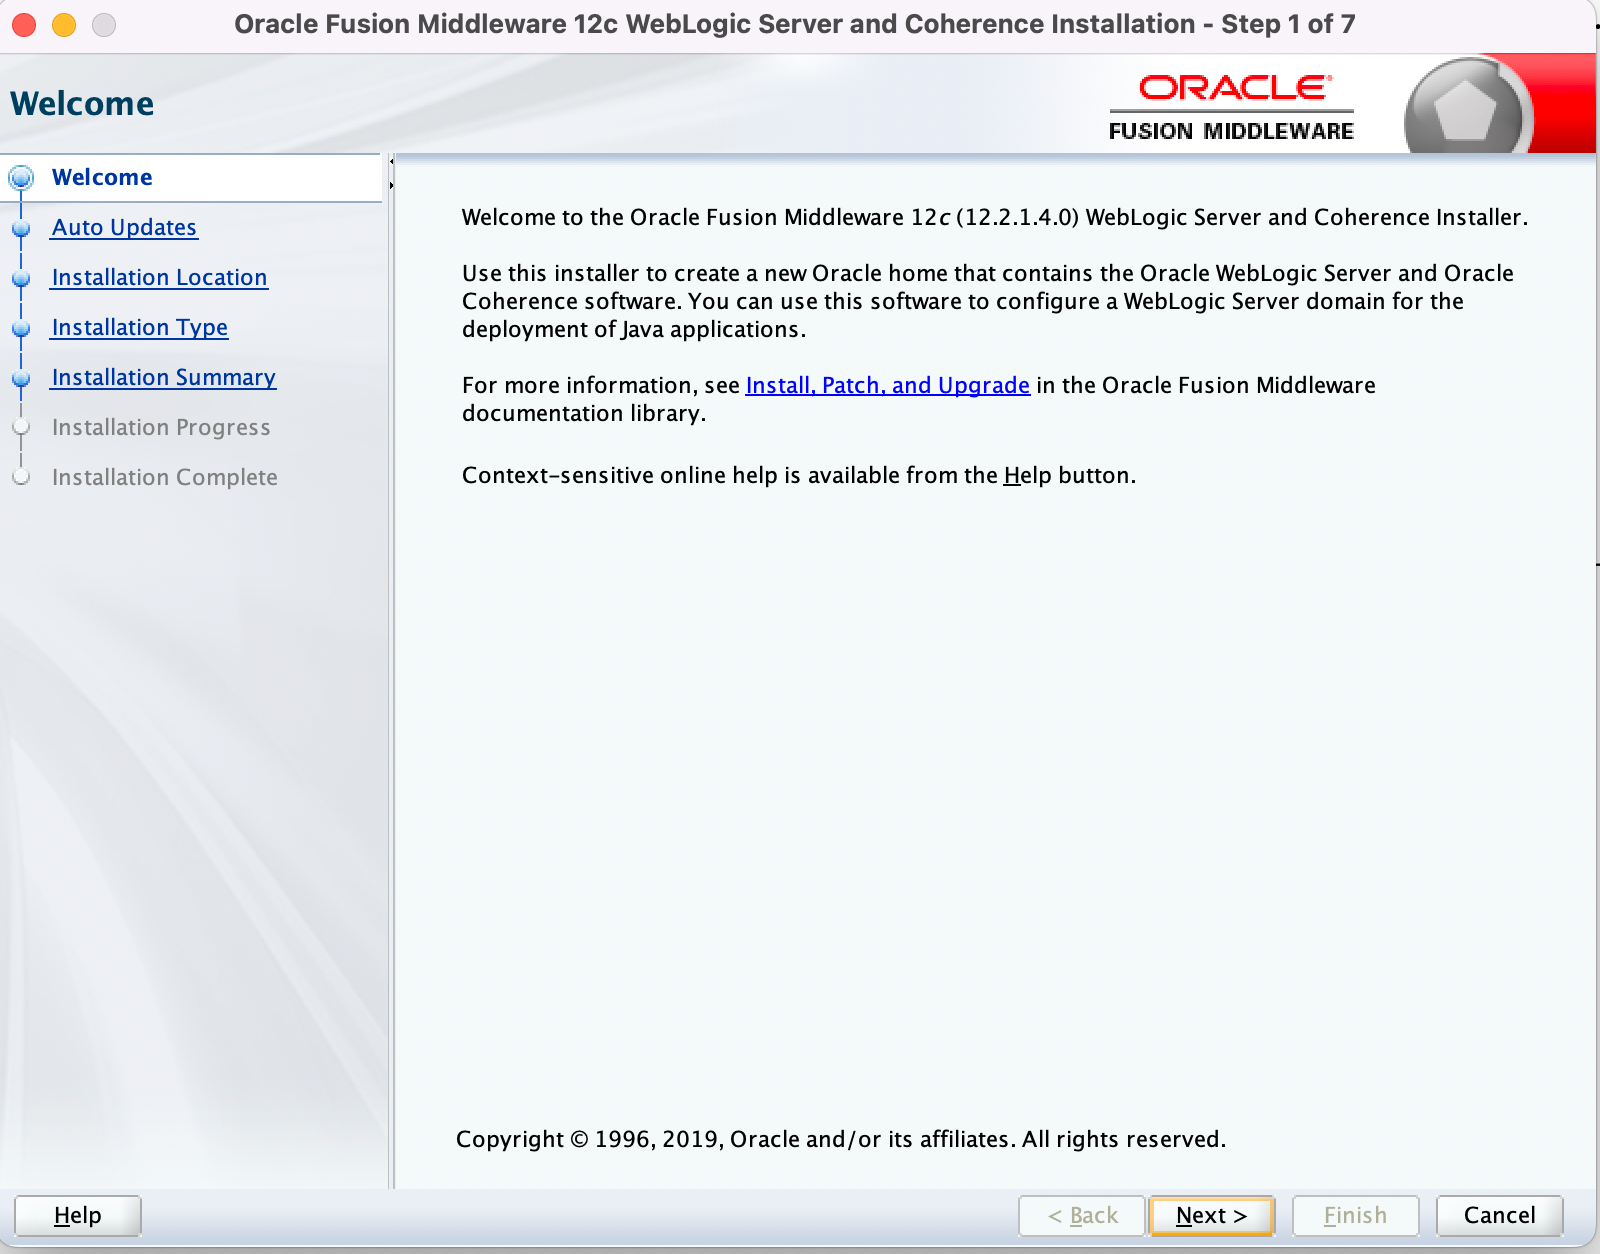Screen dimensions: 1600x1254
Task: Select the Installation Location navigation entry
Action: (x=158, y=277)
